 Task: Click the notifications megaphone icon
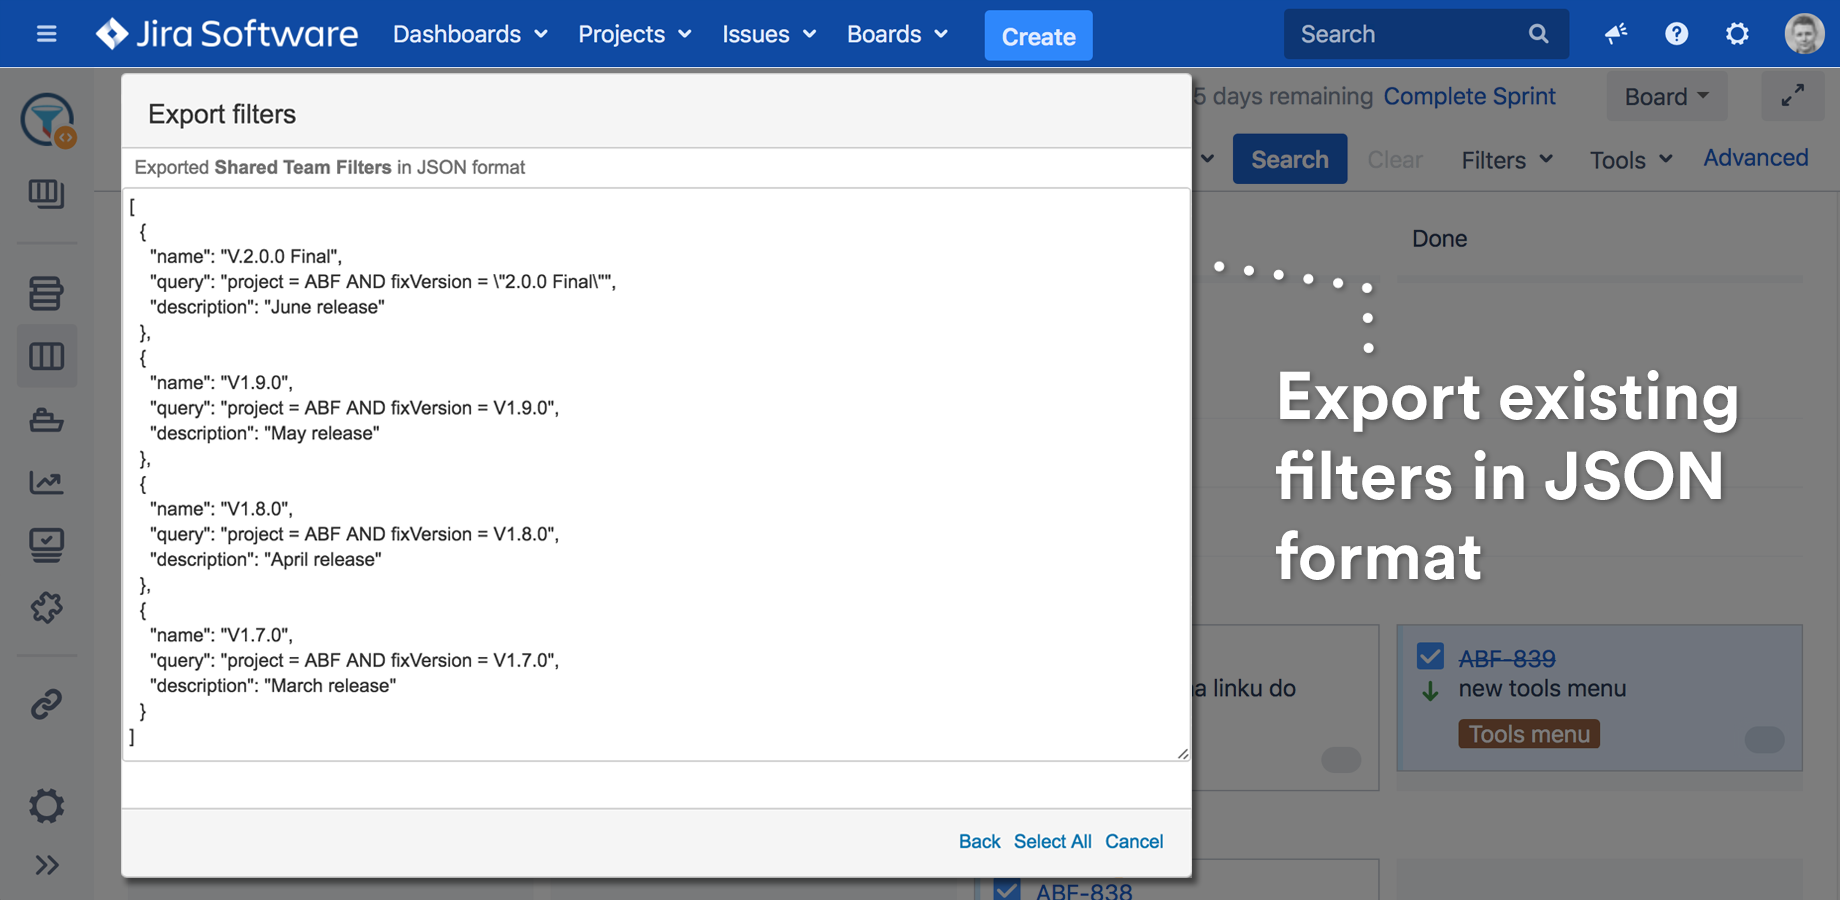point(1615,34)
